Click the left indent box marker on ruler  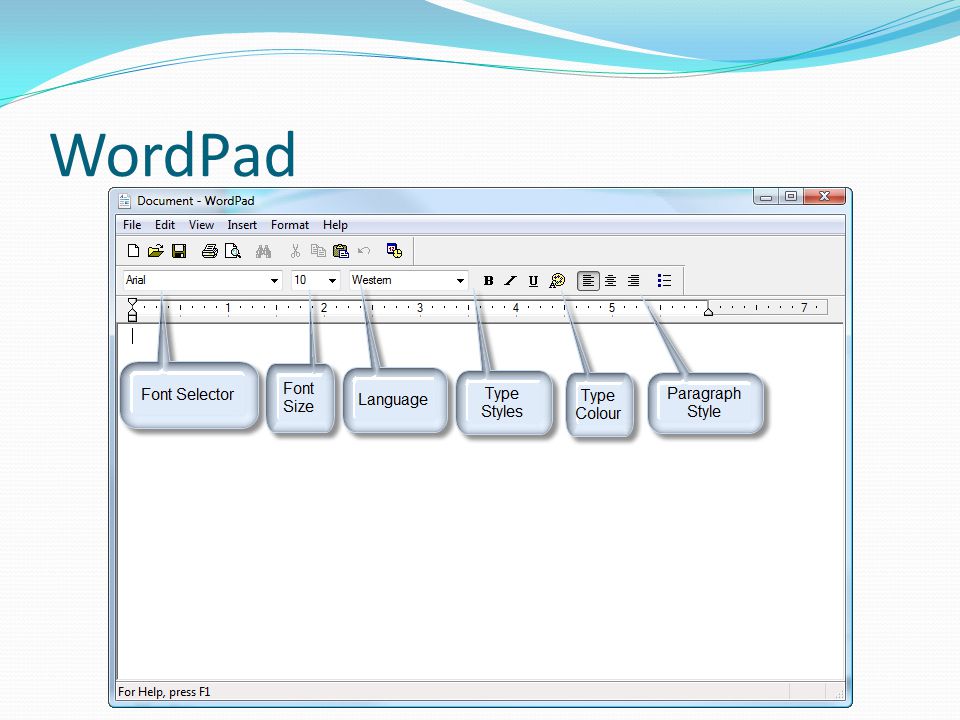[x=132, y=318]
